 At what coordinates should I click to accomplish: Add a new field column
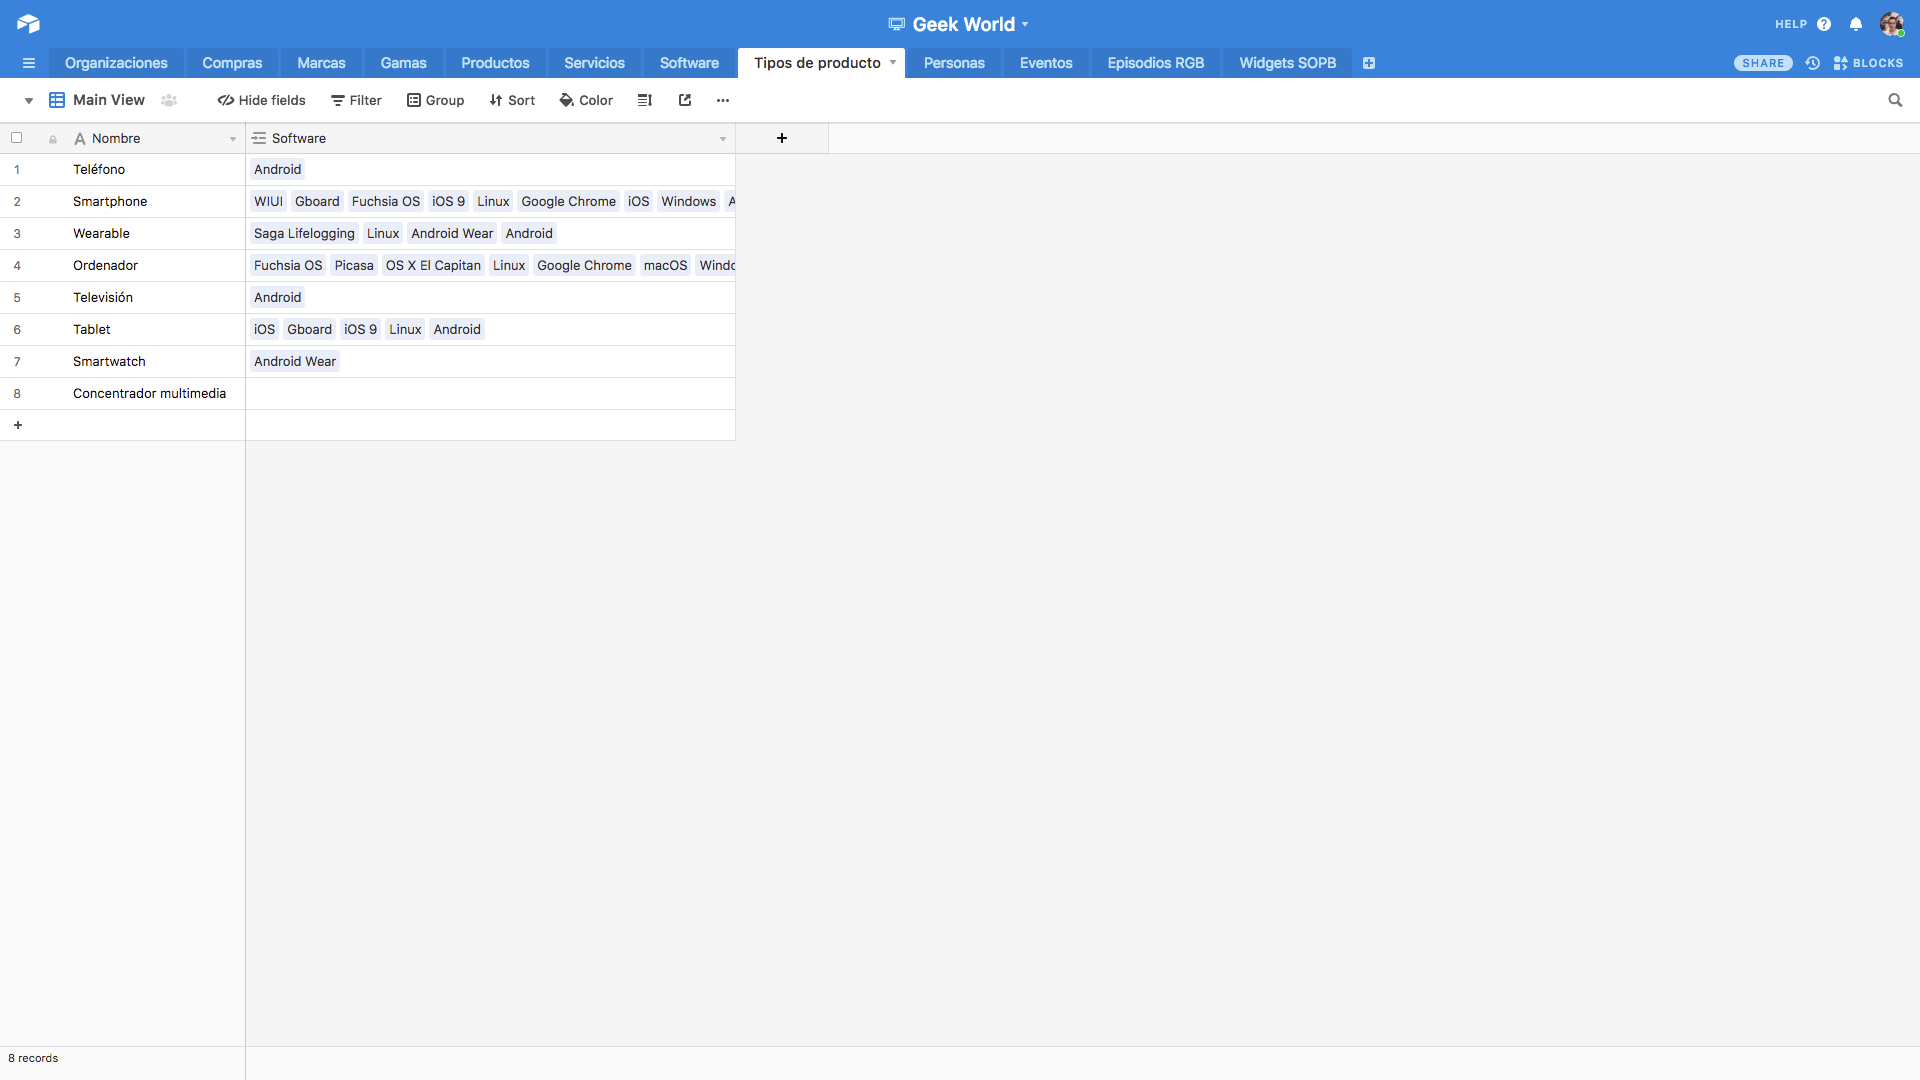pos(782,138)
